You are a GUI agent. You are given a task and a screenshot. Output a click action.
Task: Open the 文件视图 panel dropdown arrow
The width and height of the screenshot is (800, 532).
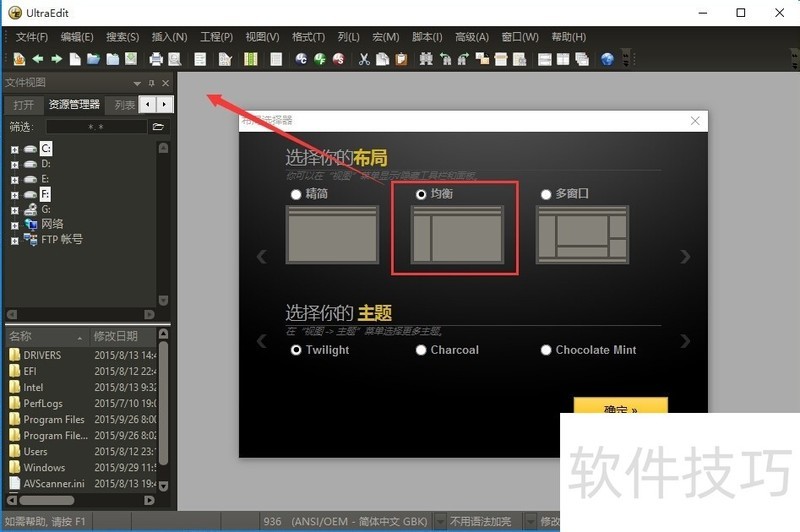pos(137,83)
